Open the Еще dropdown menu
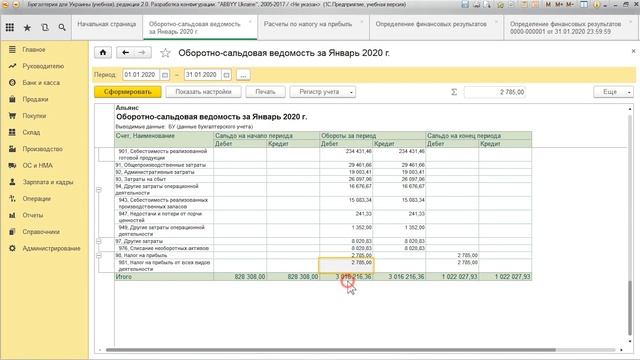Screen dimensions: 640x360 [x=613, y=92]
